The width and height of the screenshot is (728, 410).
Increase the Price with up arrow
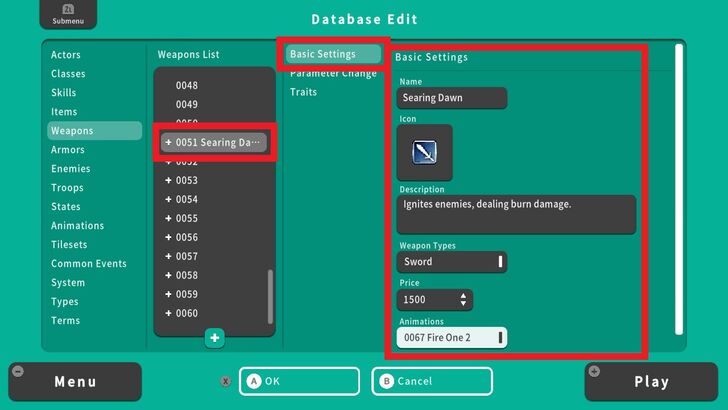463,295
